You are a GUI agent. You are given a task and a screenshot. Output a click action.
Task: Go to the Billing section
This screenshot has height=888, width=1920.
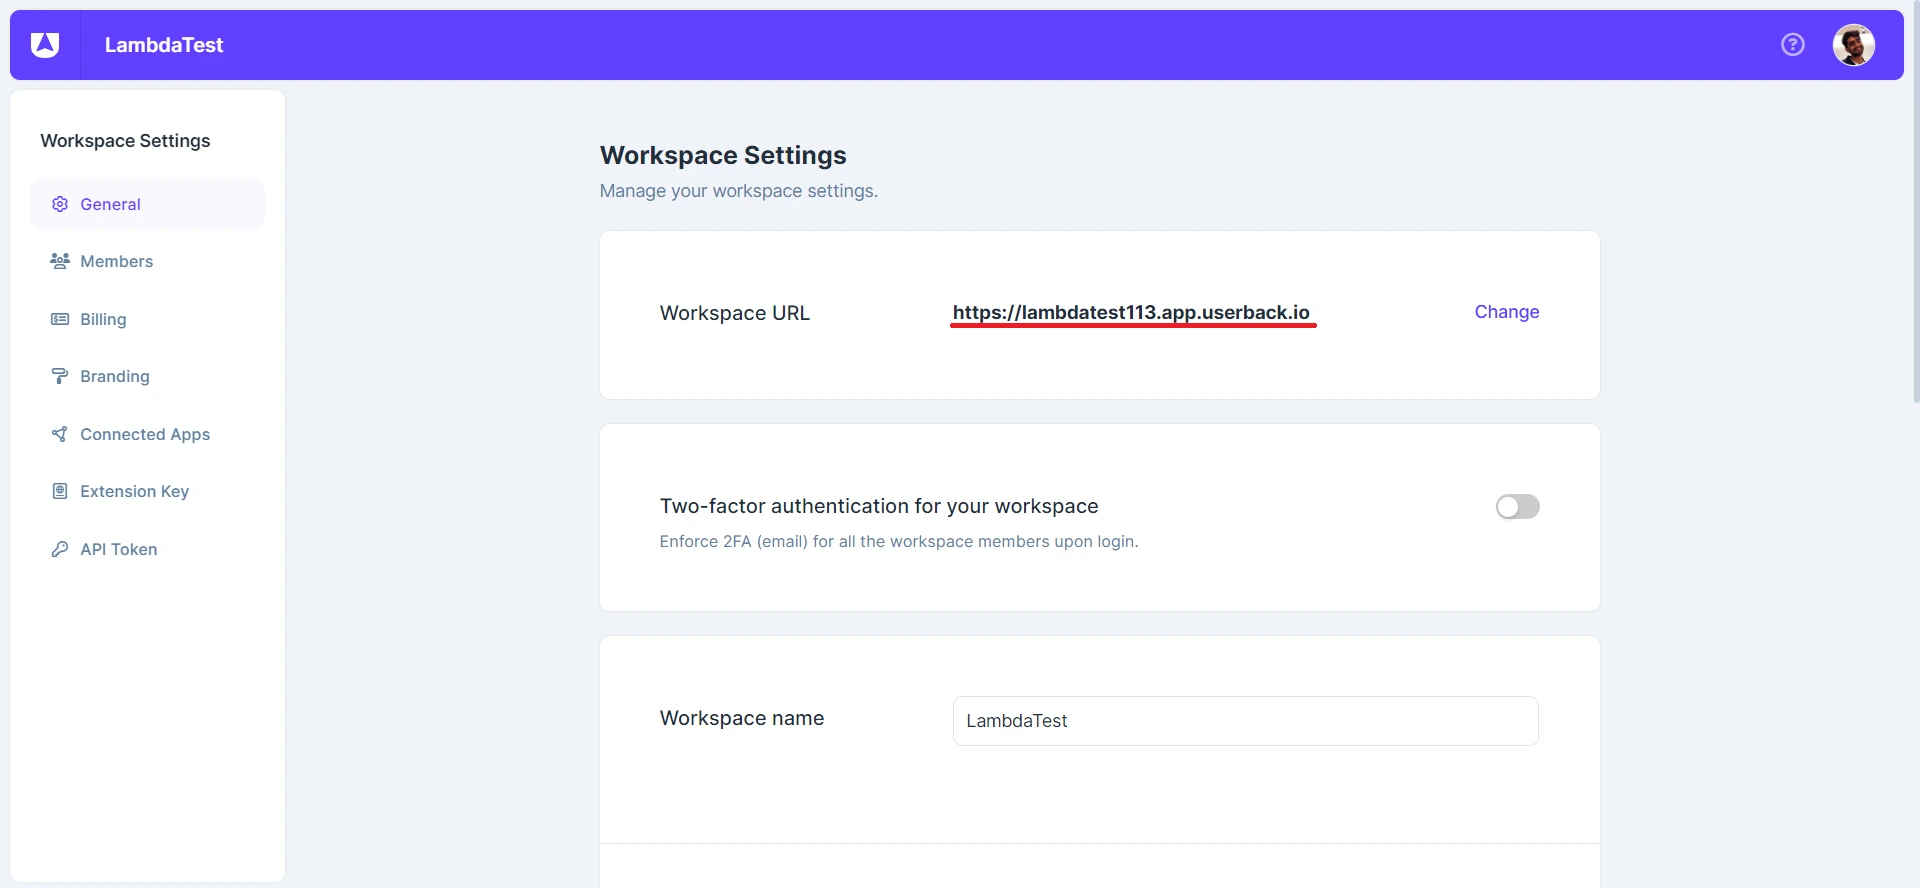[x=148, y=319]
